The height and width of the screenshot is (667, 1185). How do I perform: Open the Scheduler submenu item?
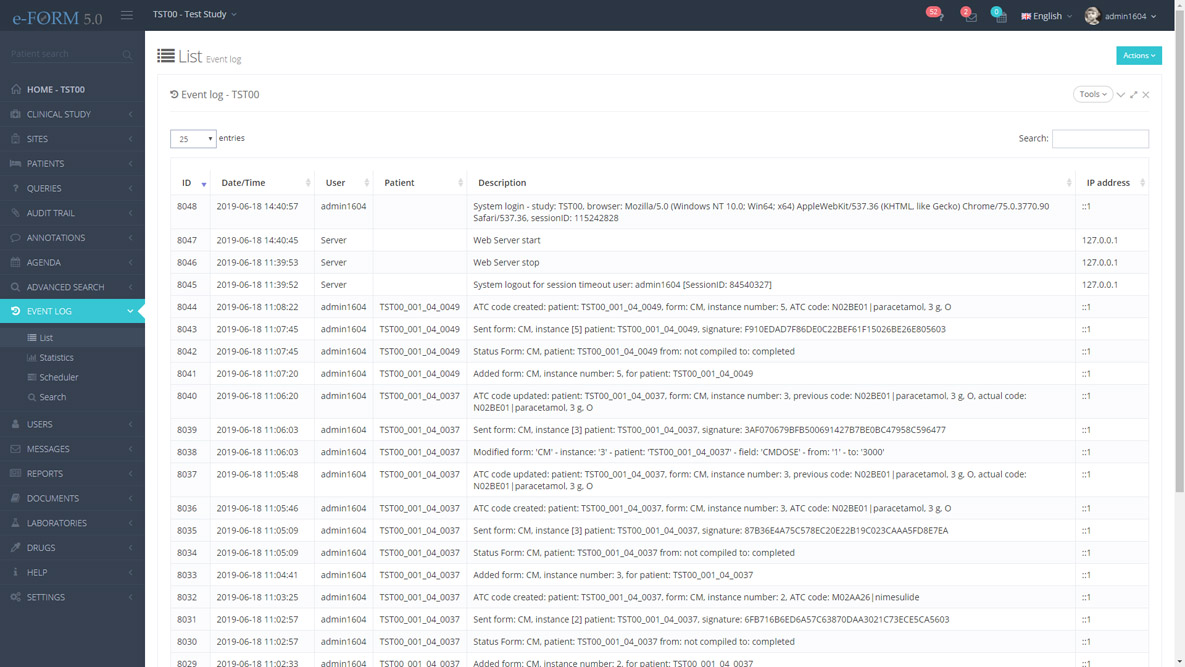(58, 377)
